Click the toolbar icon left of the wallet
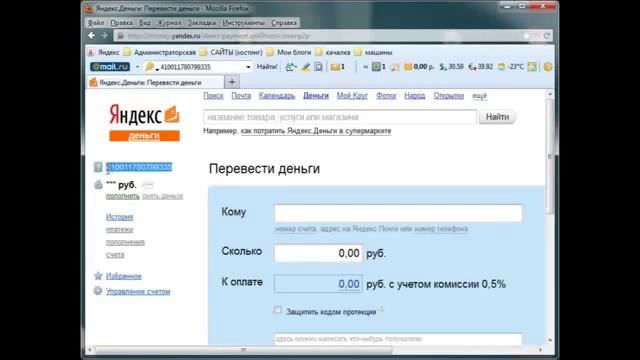The width and height of the screenshot is (640, 360). 395,67
